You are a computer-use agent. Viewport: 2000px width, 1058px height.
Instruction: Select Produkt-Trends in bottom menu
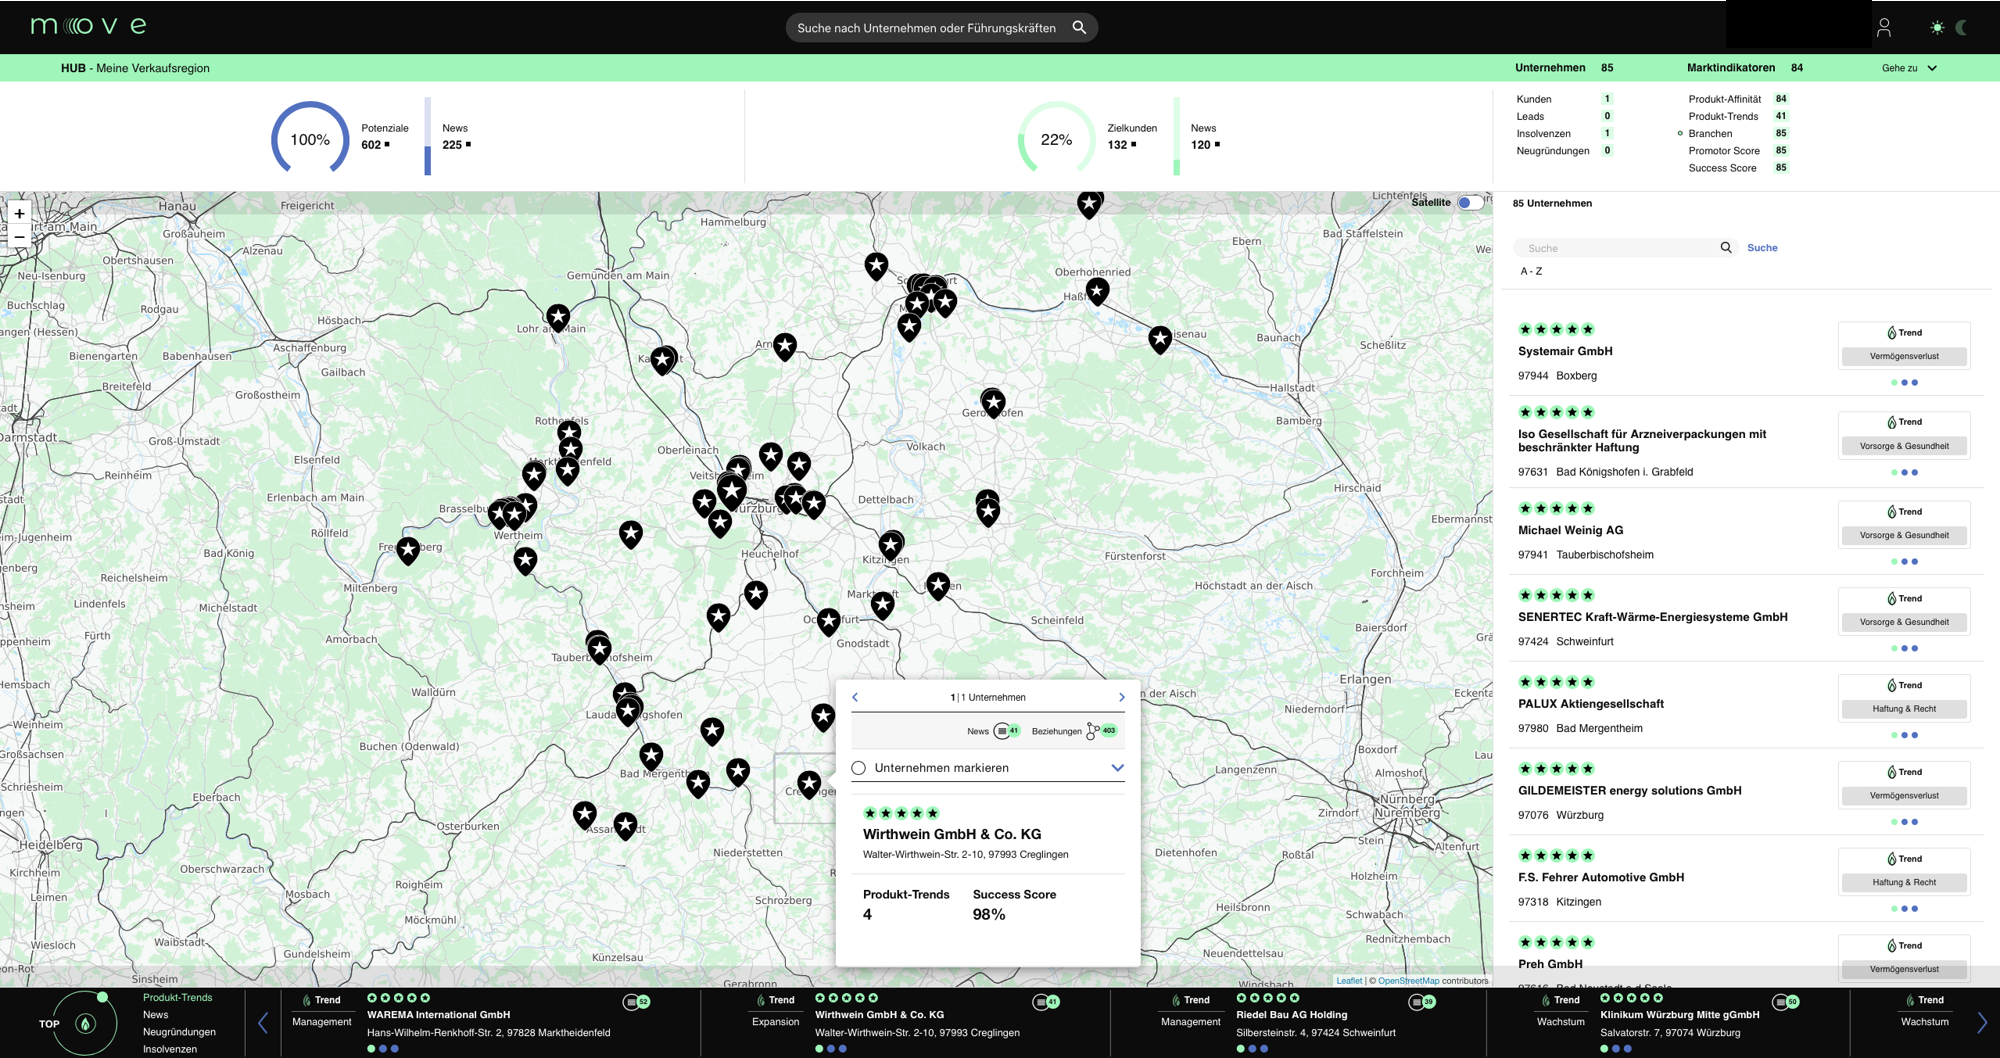pyautogui.click(x=178, y=998)
